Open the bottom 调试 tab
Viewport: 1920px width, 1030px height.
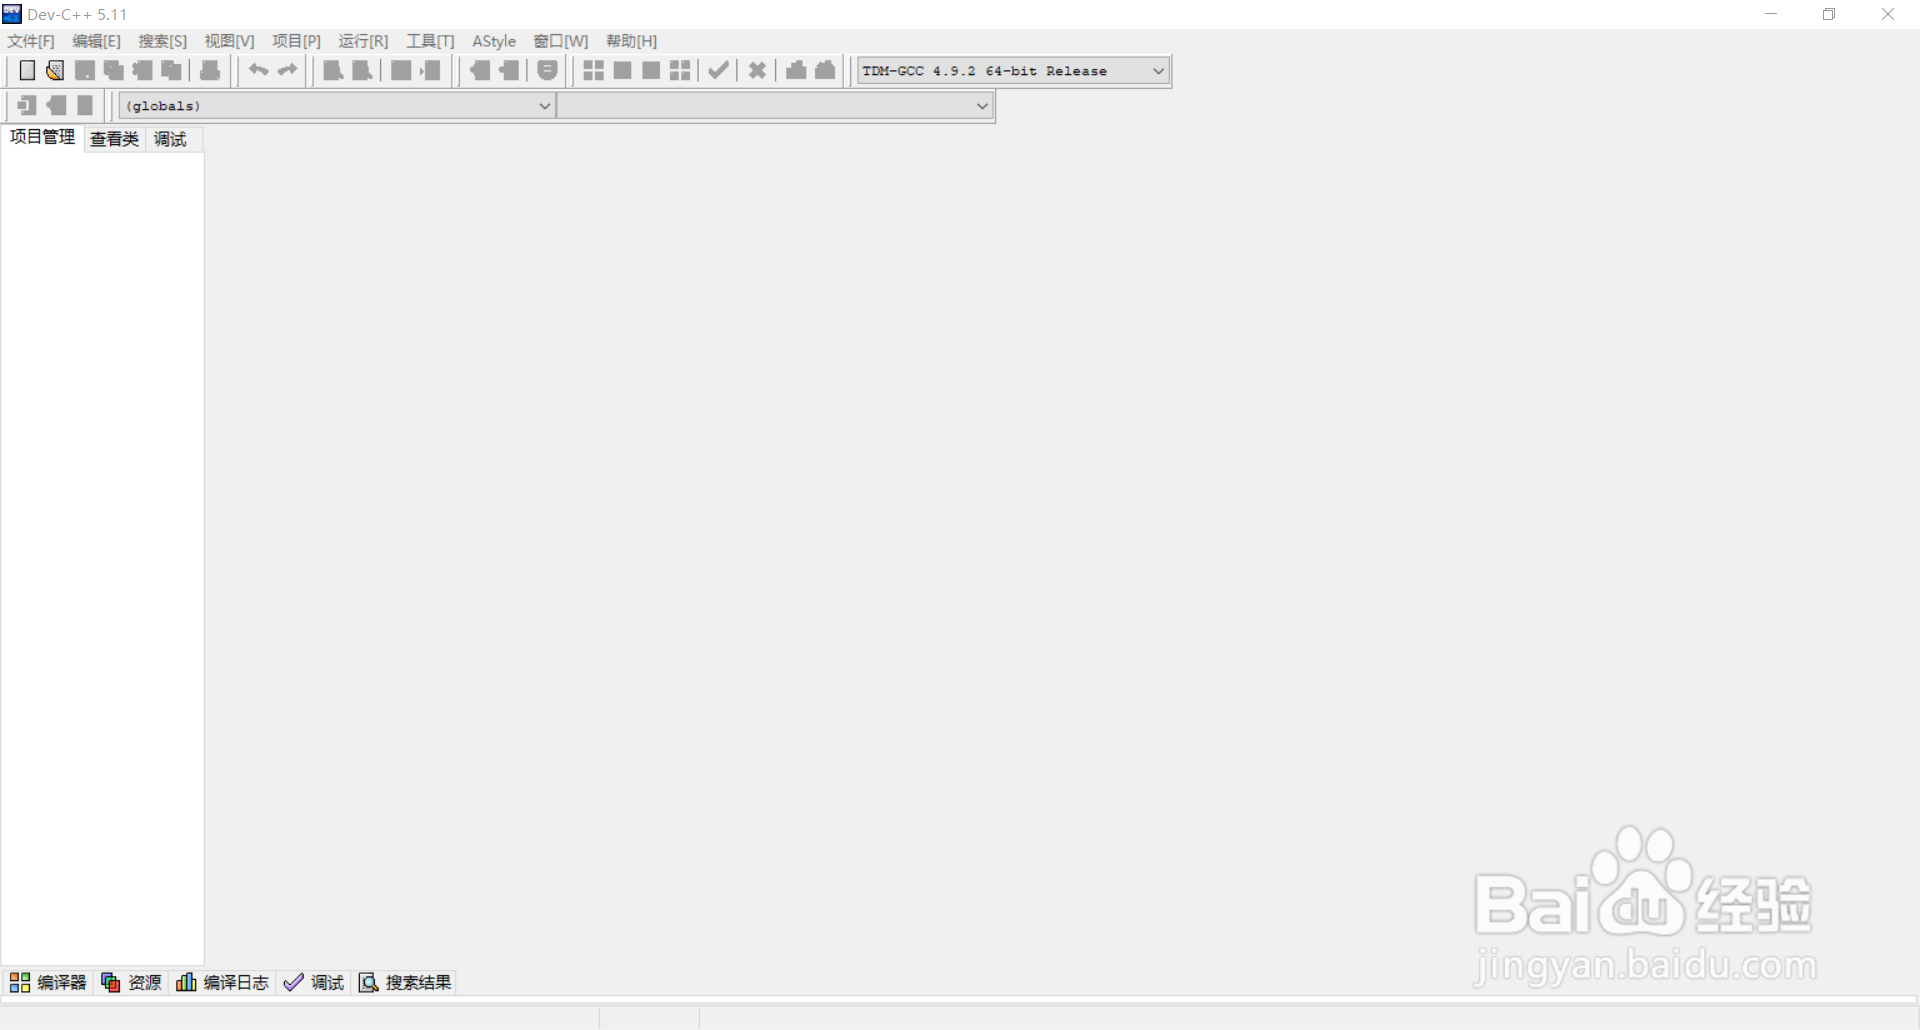[314, 982]
